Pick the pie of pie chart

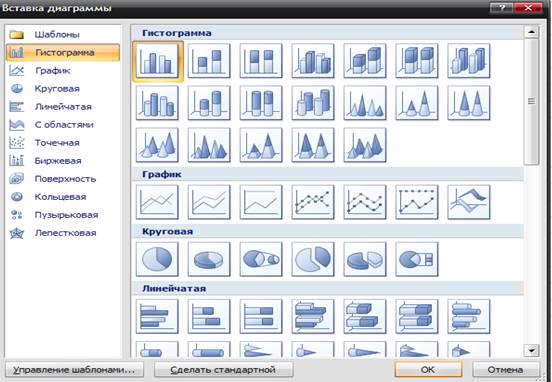pos(261,259)
